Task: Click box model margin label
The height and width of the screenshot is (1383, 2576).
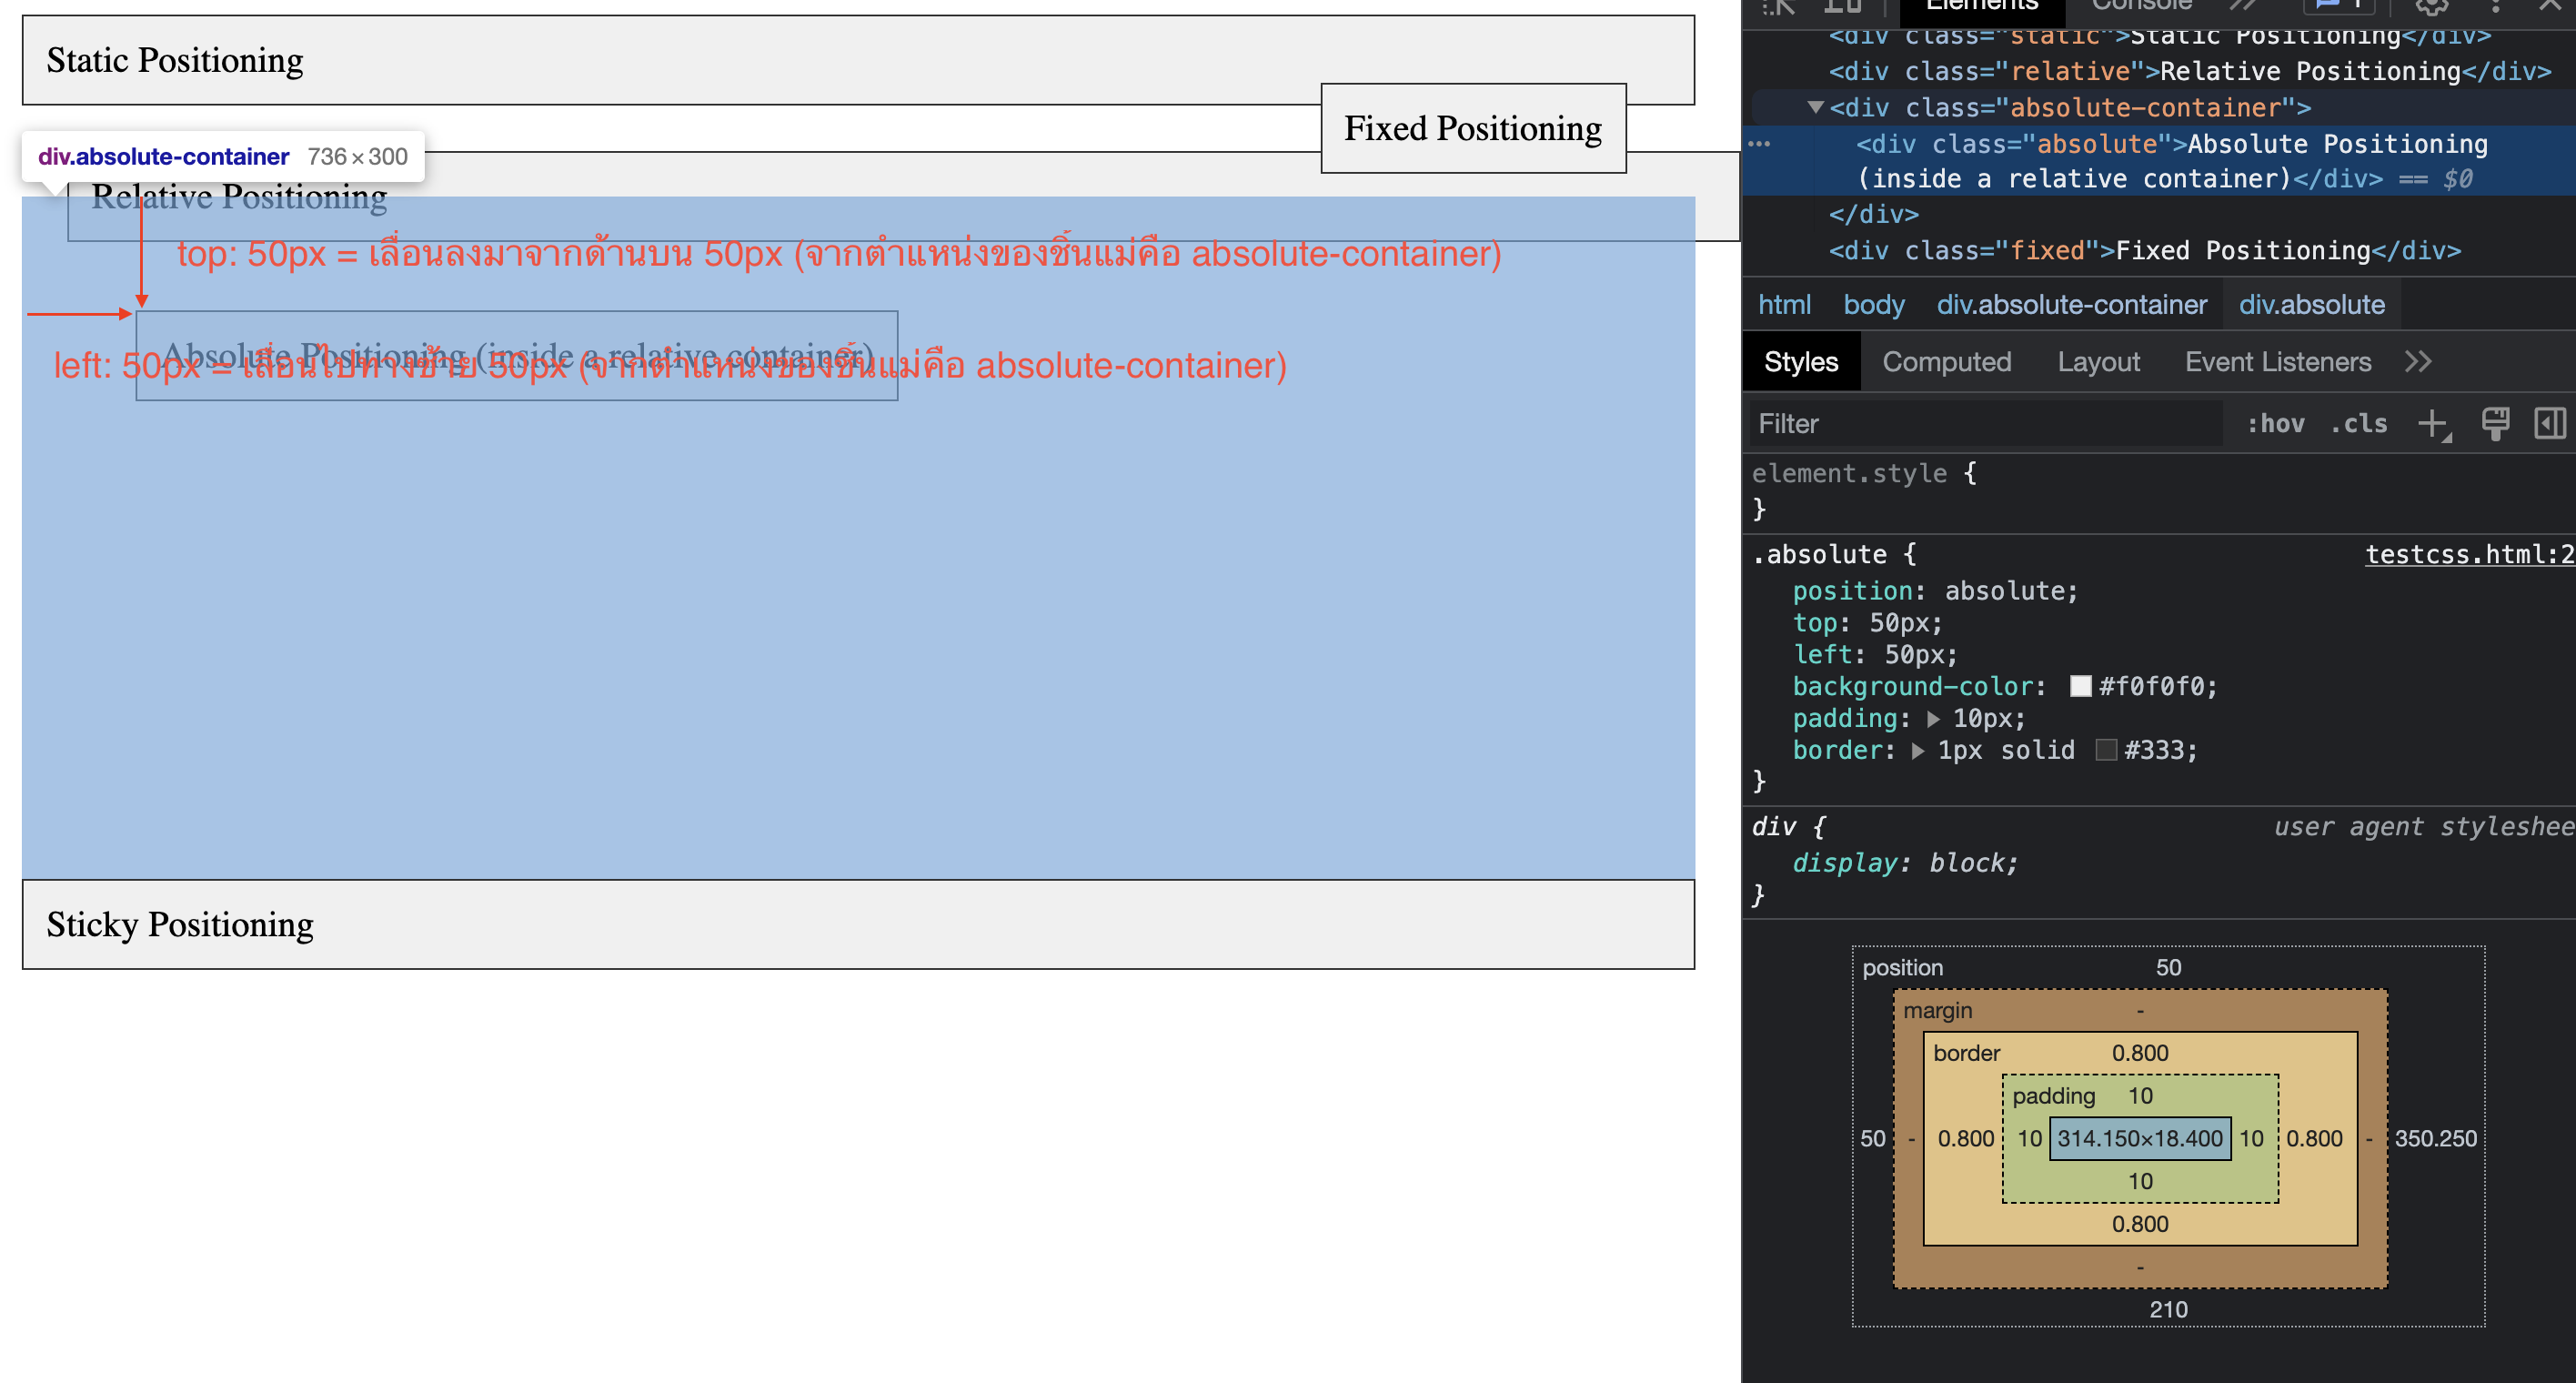Action: pyautogui.click(x=1937, y=1011)
